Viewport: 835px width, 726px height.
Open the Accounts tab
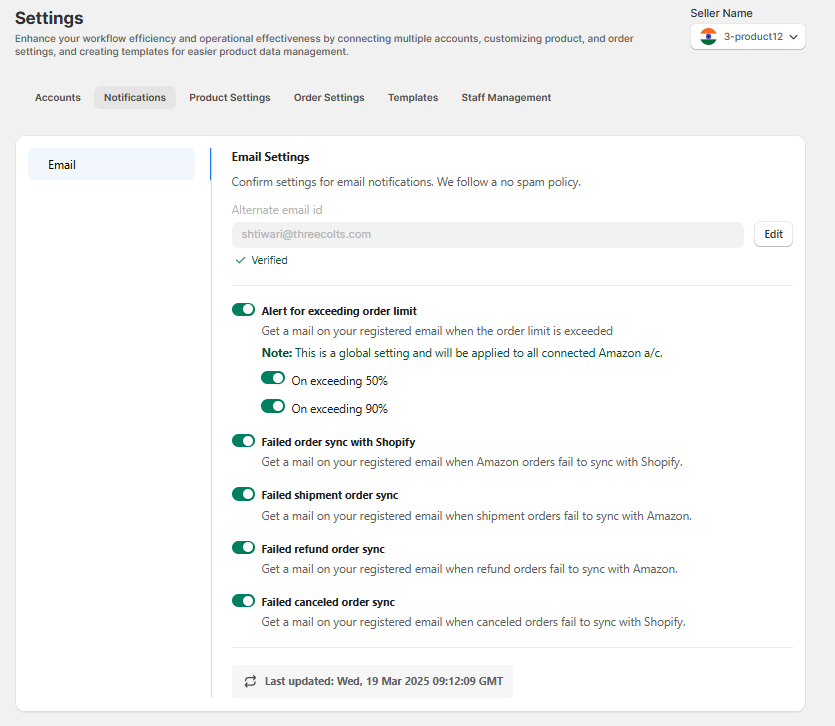pyautogui.click(x=58, y=97)
